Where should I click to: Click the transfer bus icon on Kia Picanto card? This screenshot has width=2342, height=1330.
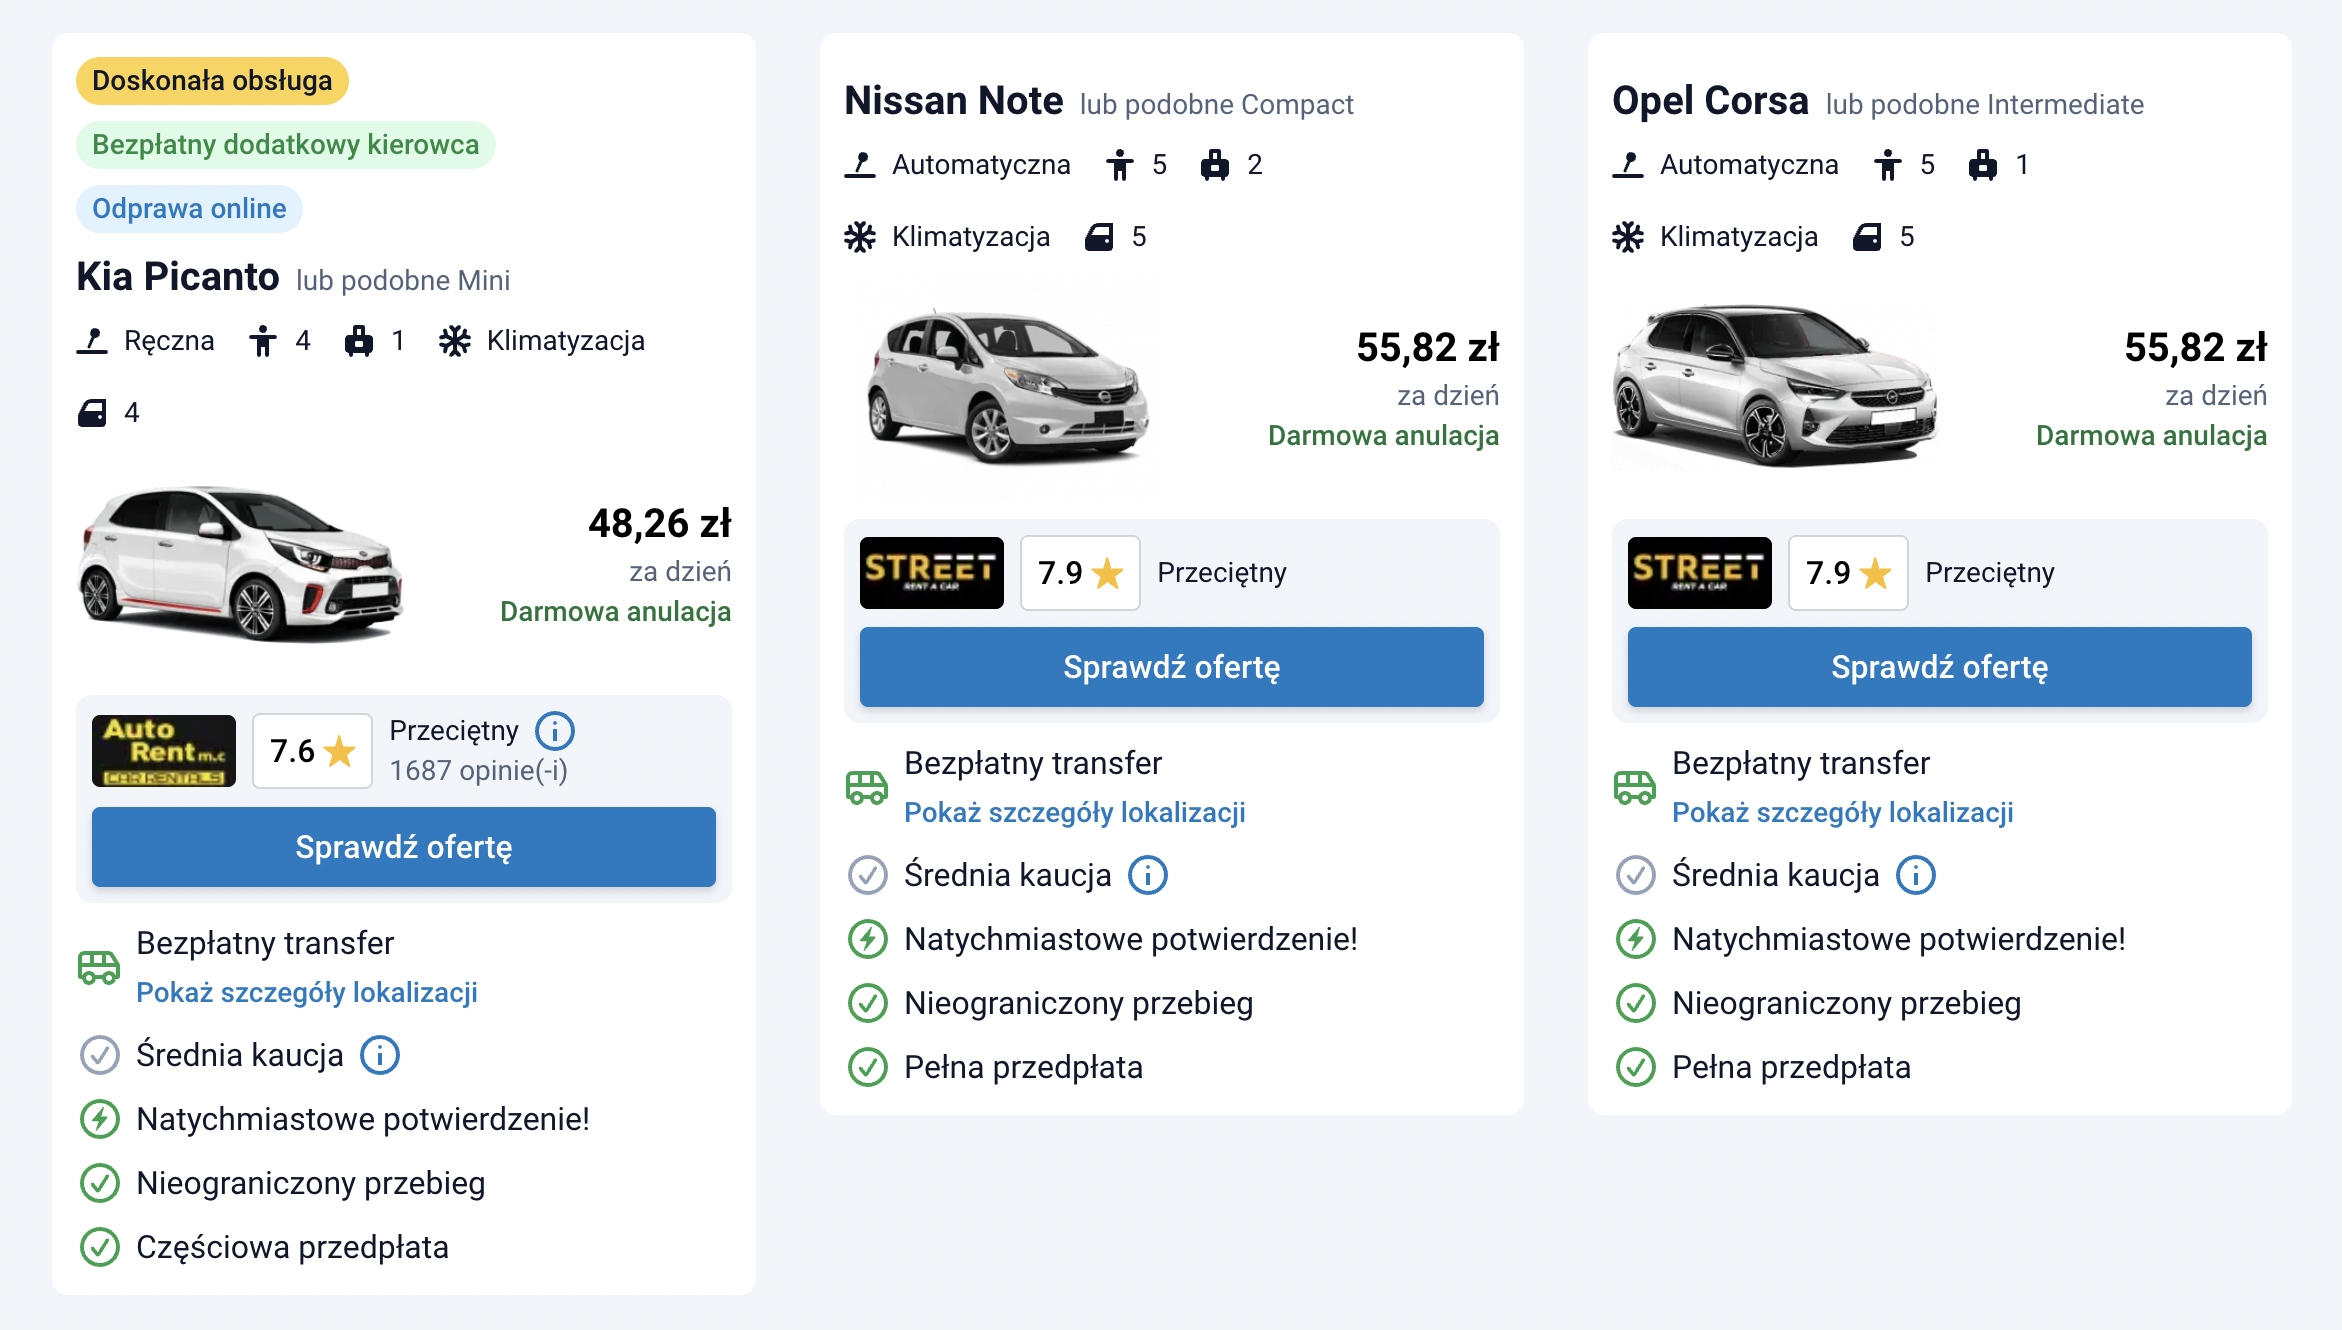point(99,967)
